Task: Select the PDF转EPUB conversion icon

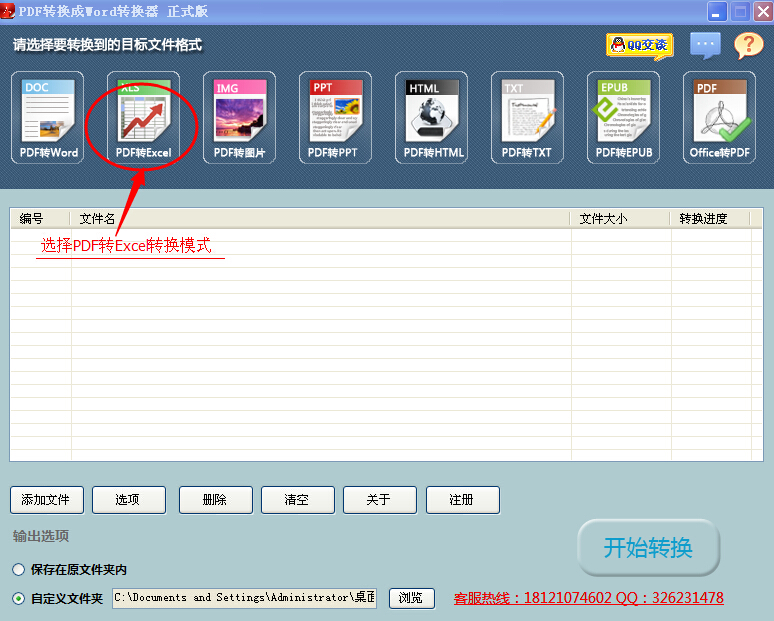Action: tap(623, 117)
